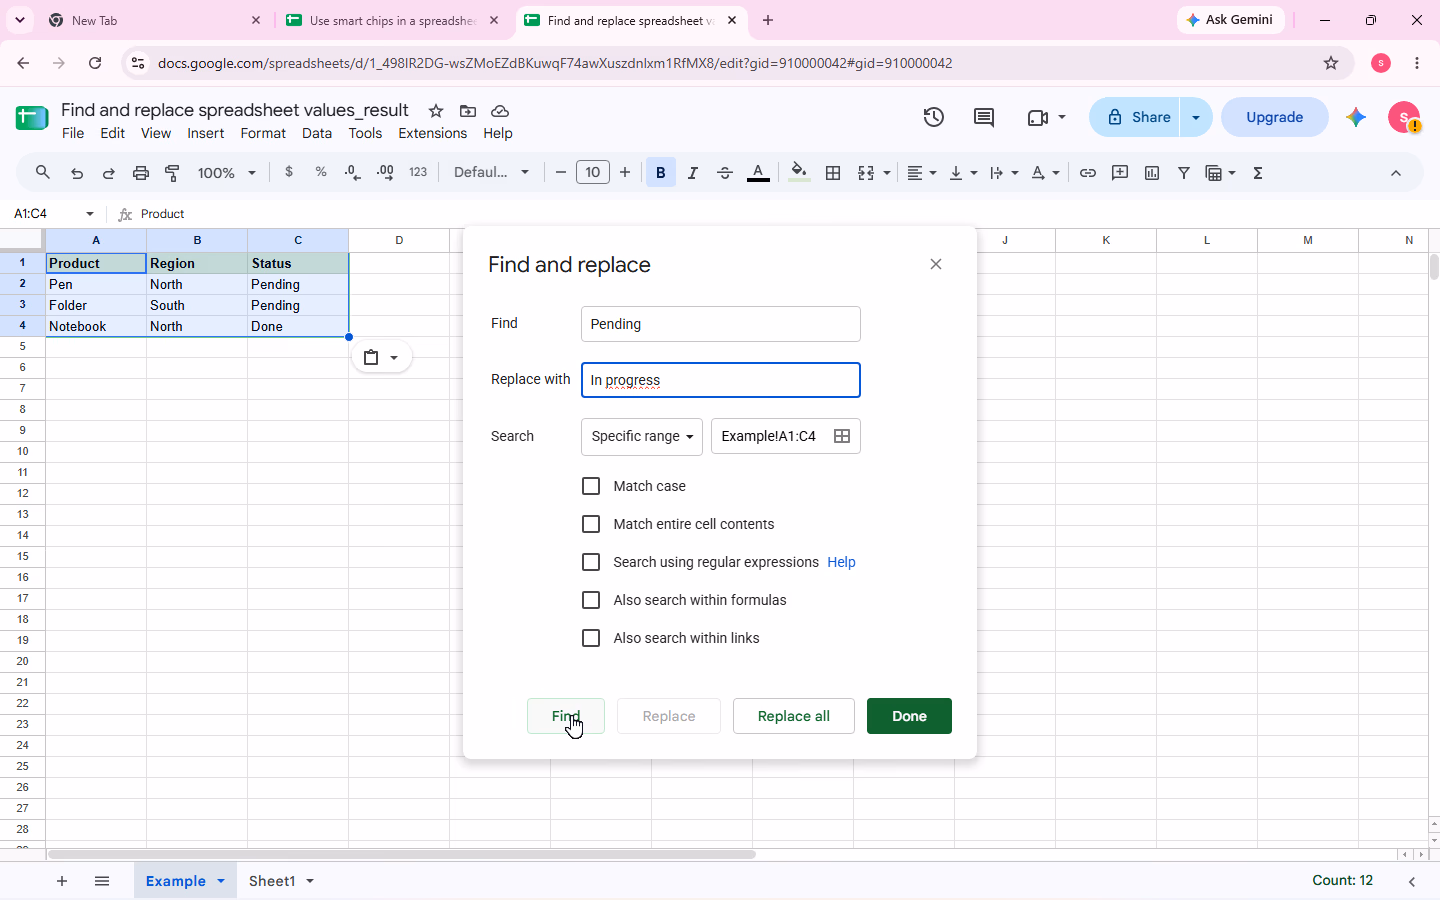Enable Search using regular expressions
Screen dimensions: 1440x900
[591, 562]
